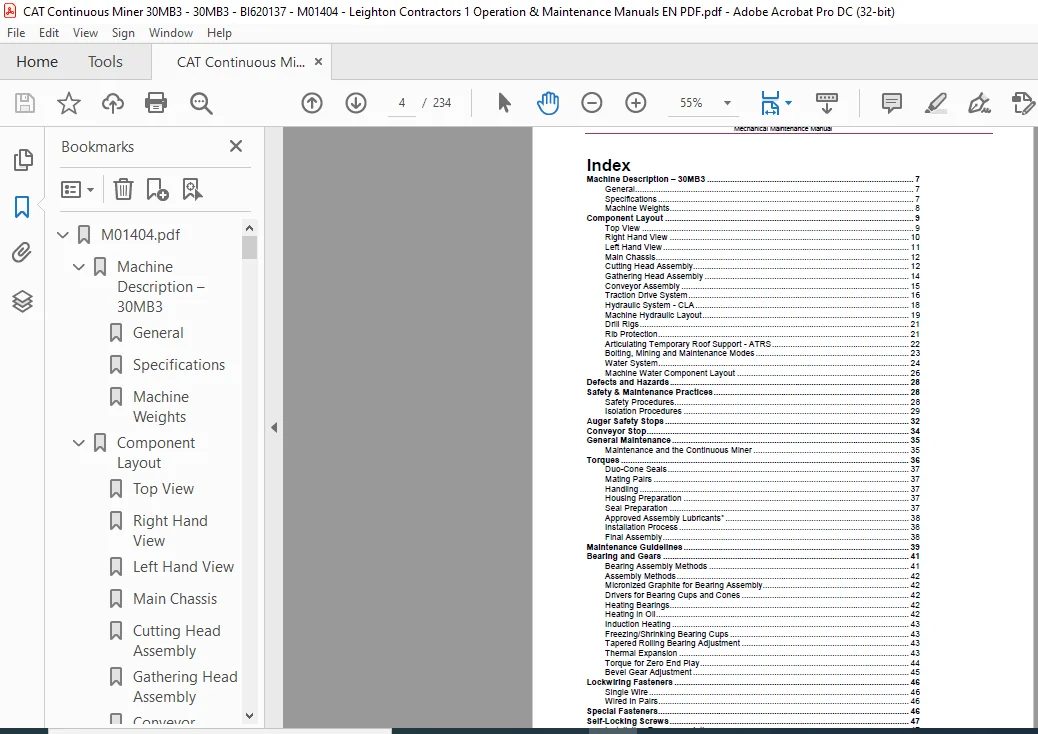Open the share file tool icon
The width and height of the screenshot is (1038, 734).
pos(1023,103)
